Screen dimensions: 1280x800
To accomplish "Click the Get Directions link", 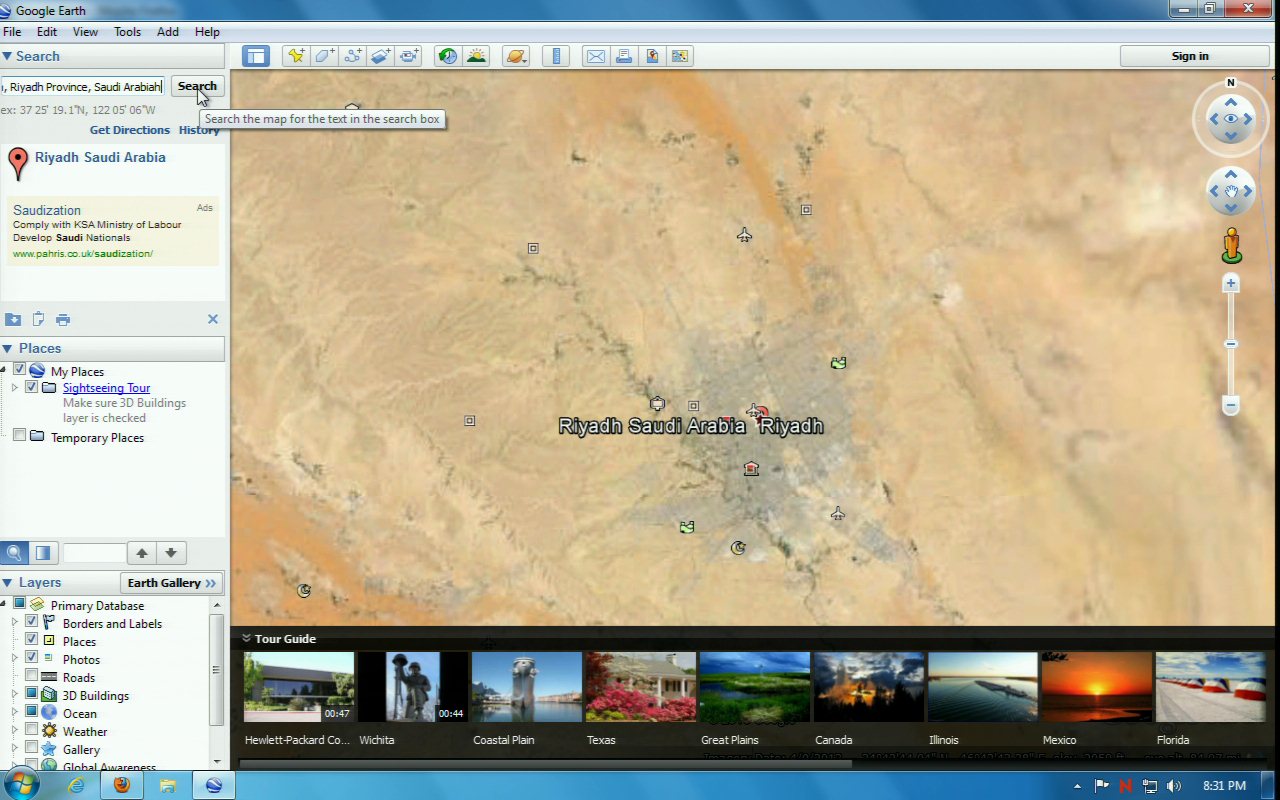I will point(130,130).
